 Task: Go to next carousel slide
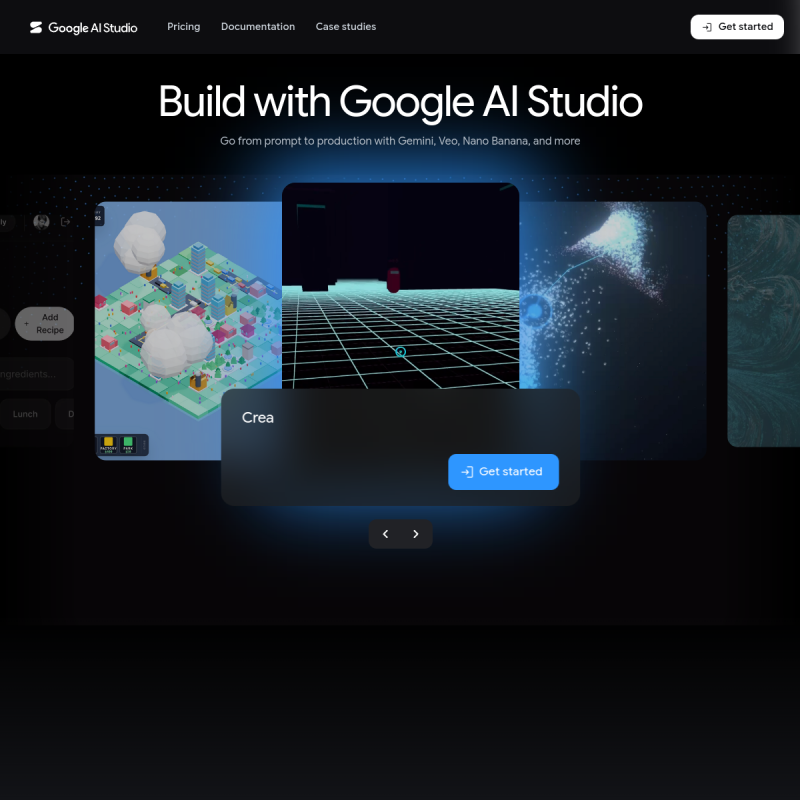tap(415, 534)
